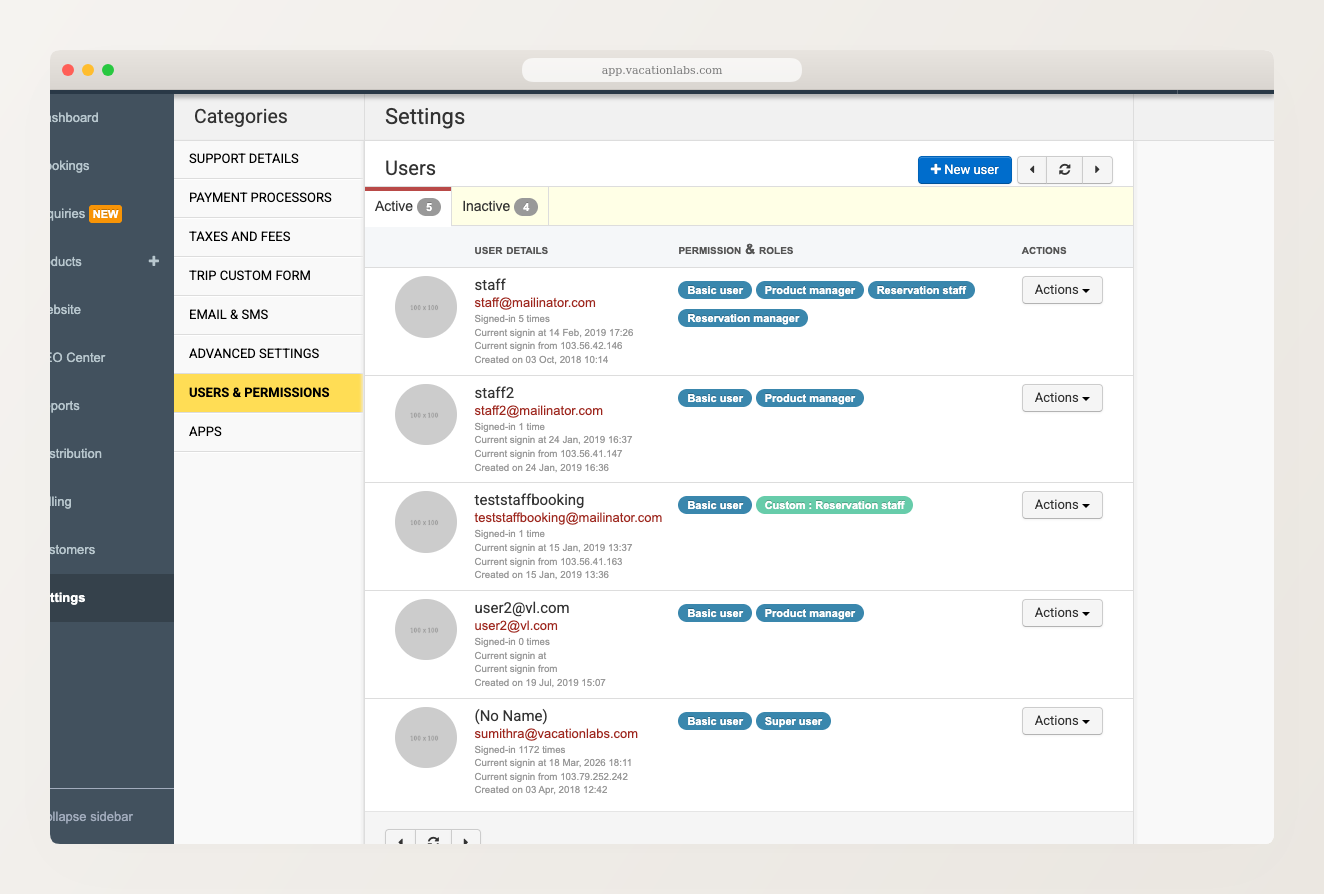Click the bottom previous page arrow
Viewport: 1324px width, 894px height.
(x=400, y=840)
